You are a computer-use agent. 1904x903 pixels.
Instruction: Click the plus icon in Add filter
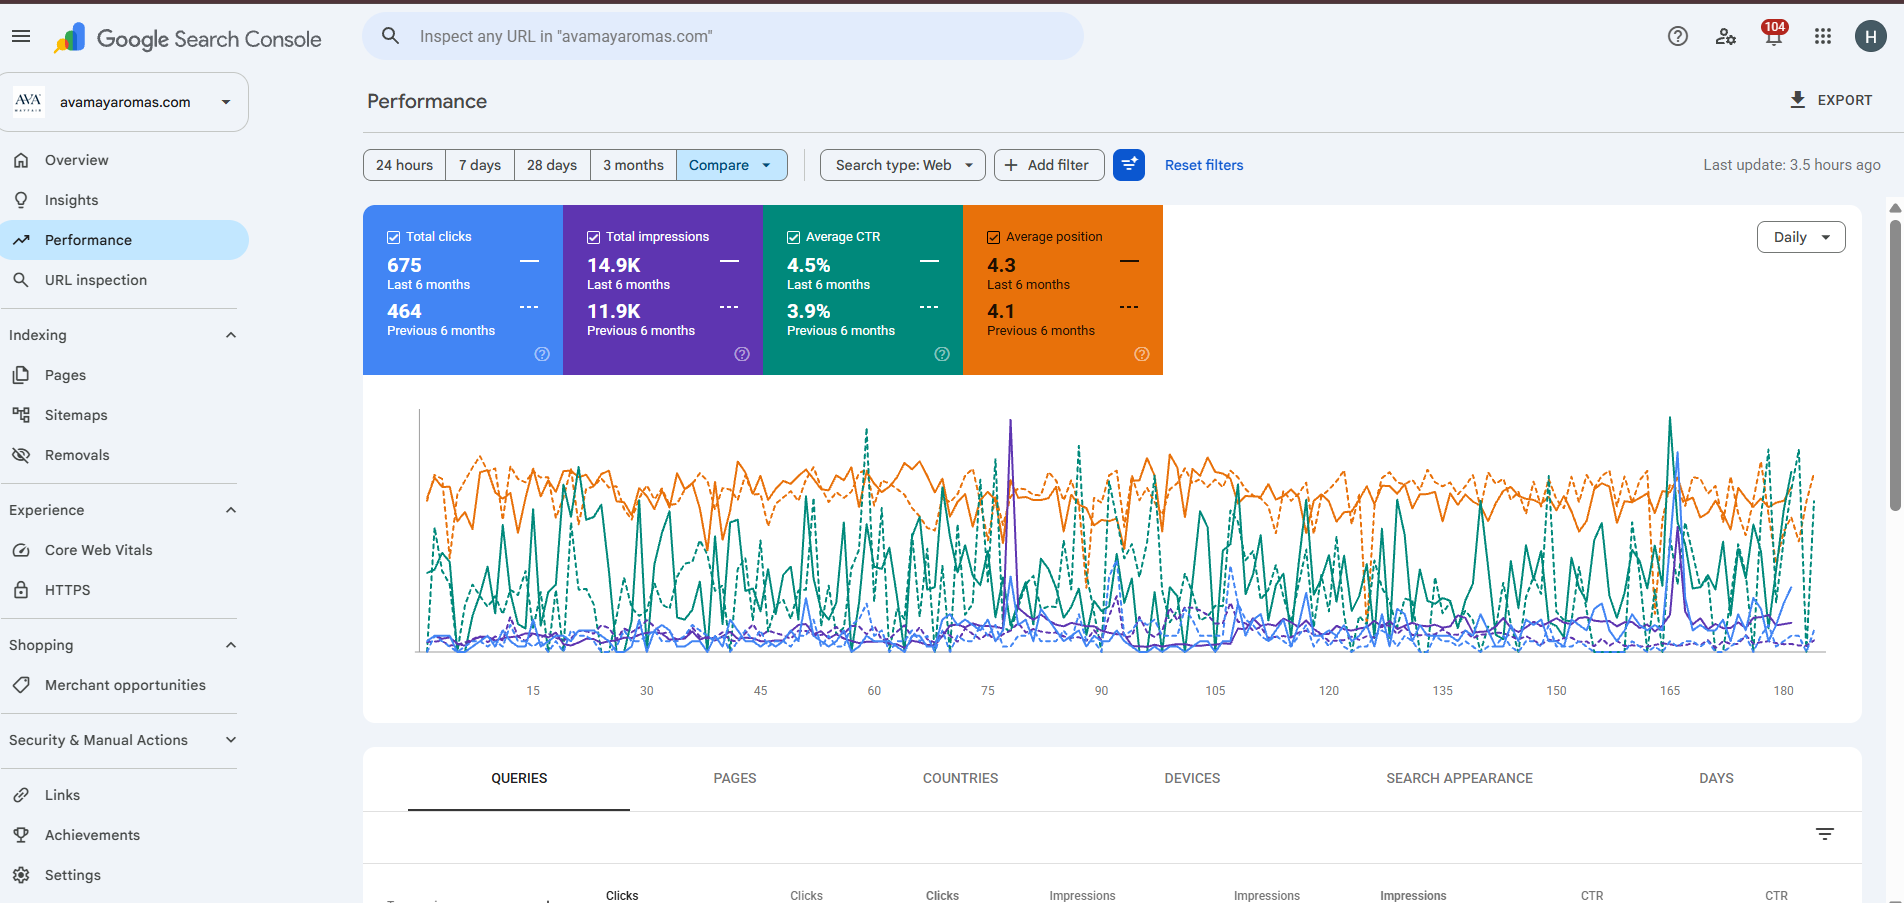(x=1011, y=165)
